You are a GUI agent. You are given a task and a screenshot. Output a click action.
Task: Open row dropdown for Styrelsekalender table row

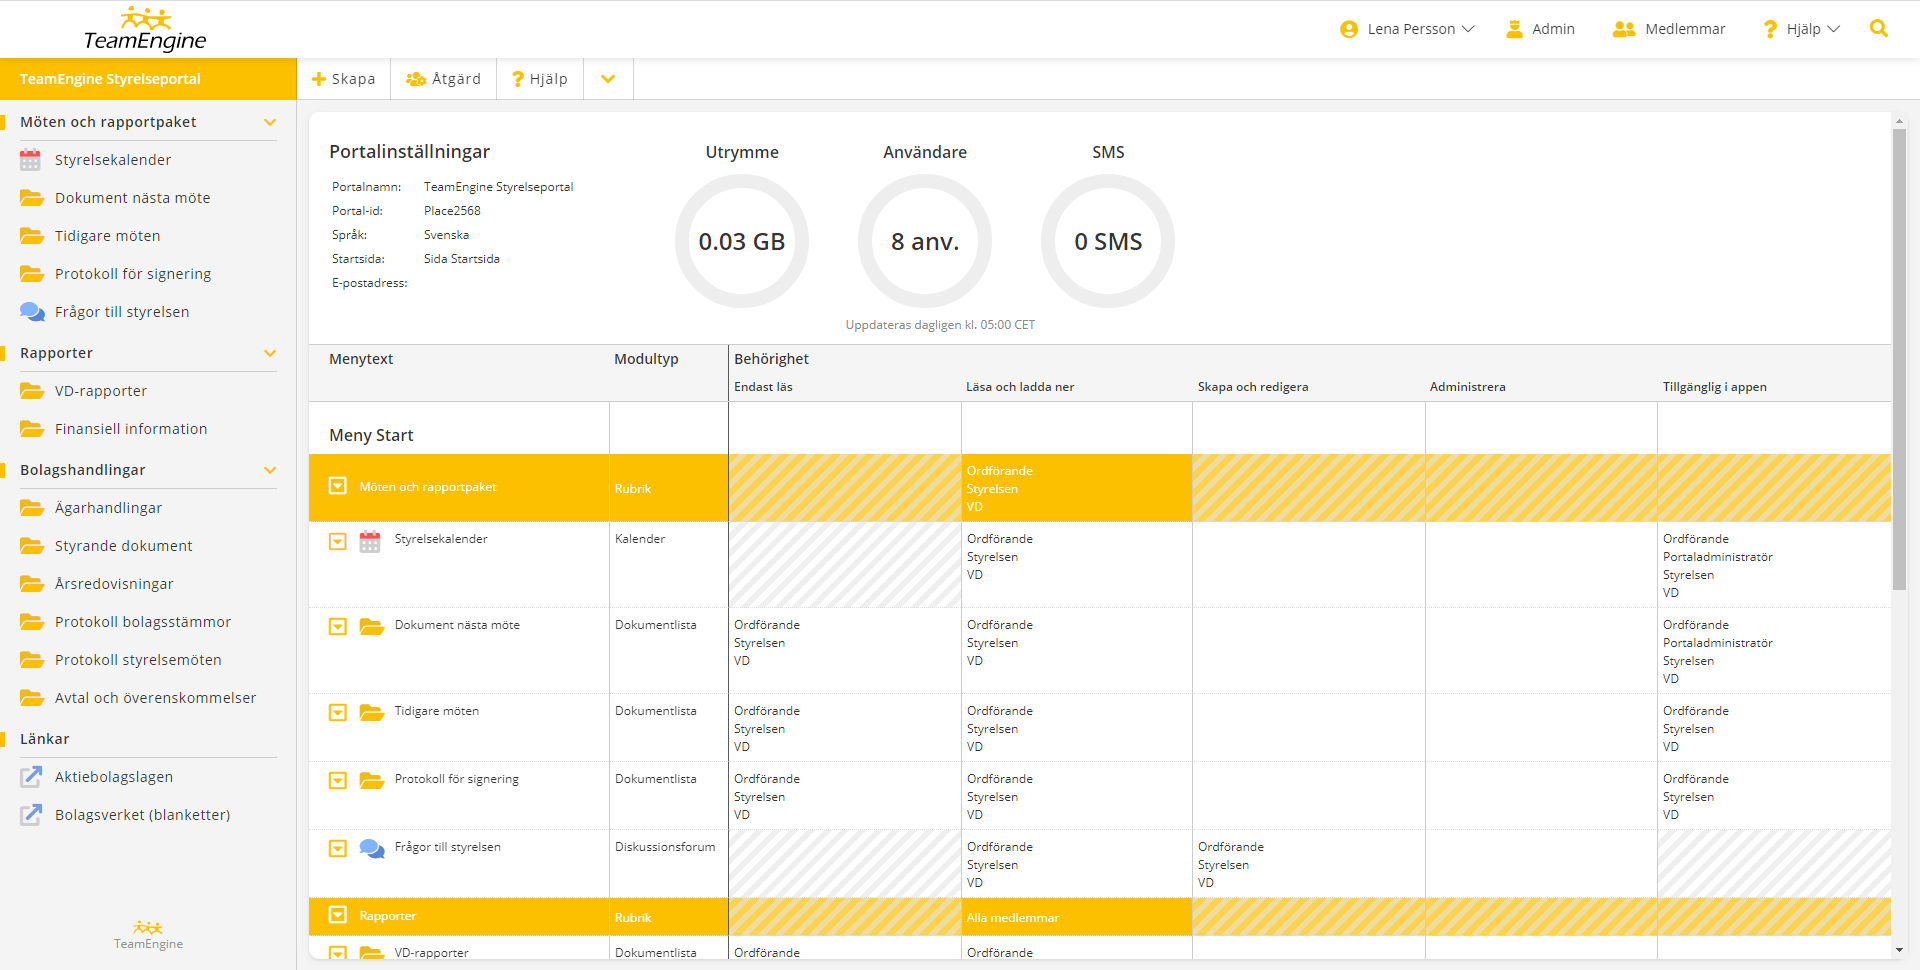pyautogui.click(x=338, y=542)
